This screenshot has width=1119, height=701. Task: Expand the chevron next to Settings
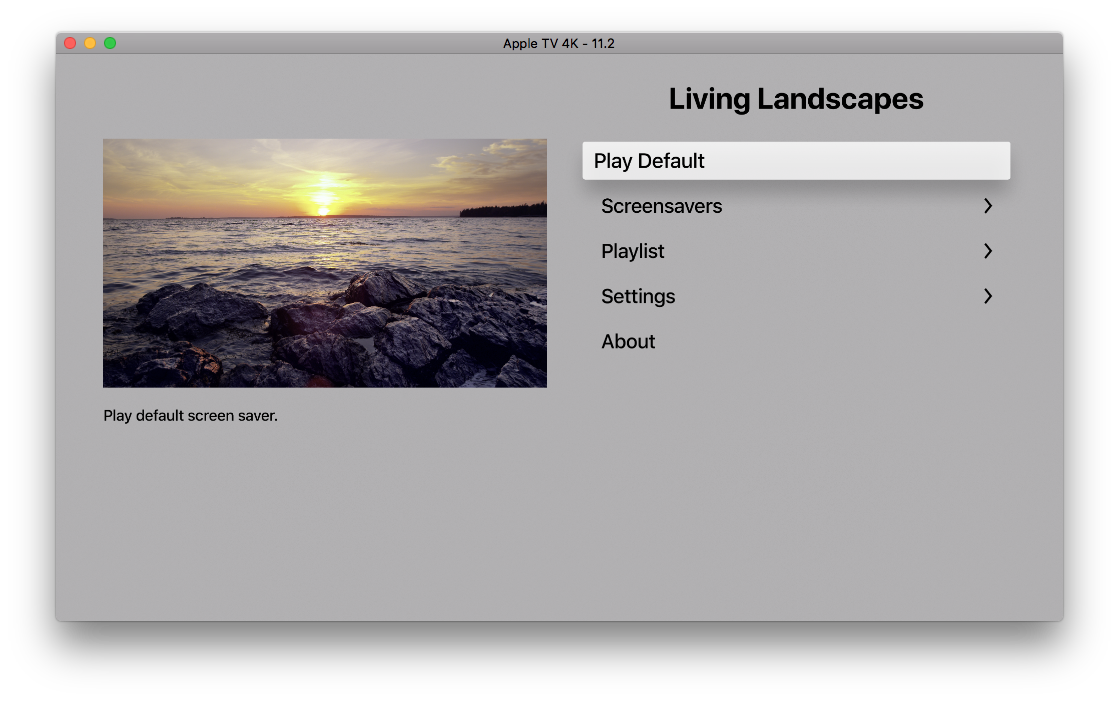988,296
